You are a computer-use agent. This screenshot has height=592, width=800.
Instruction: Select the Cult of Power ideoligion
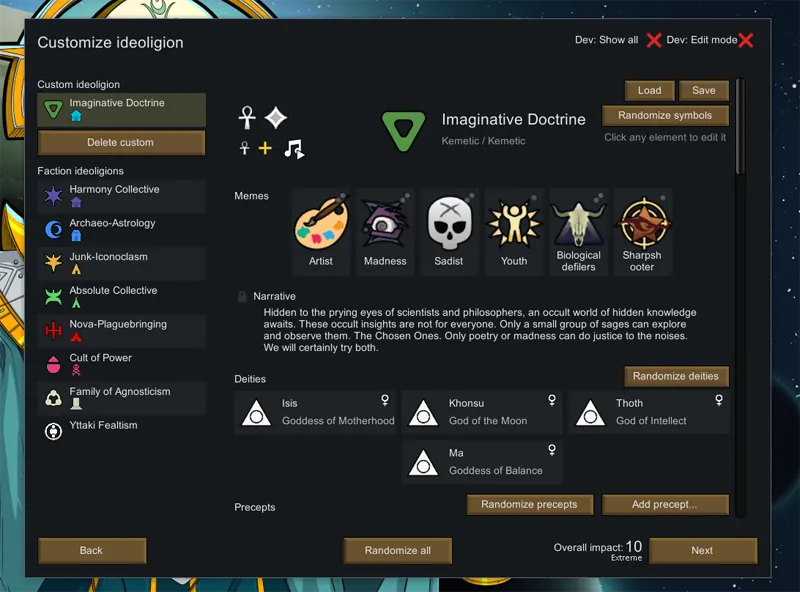pyautogui.click(x=121, y=364)
